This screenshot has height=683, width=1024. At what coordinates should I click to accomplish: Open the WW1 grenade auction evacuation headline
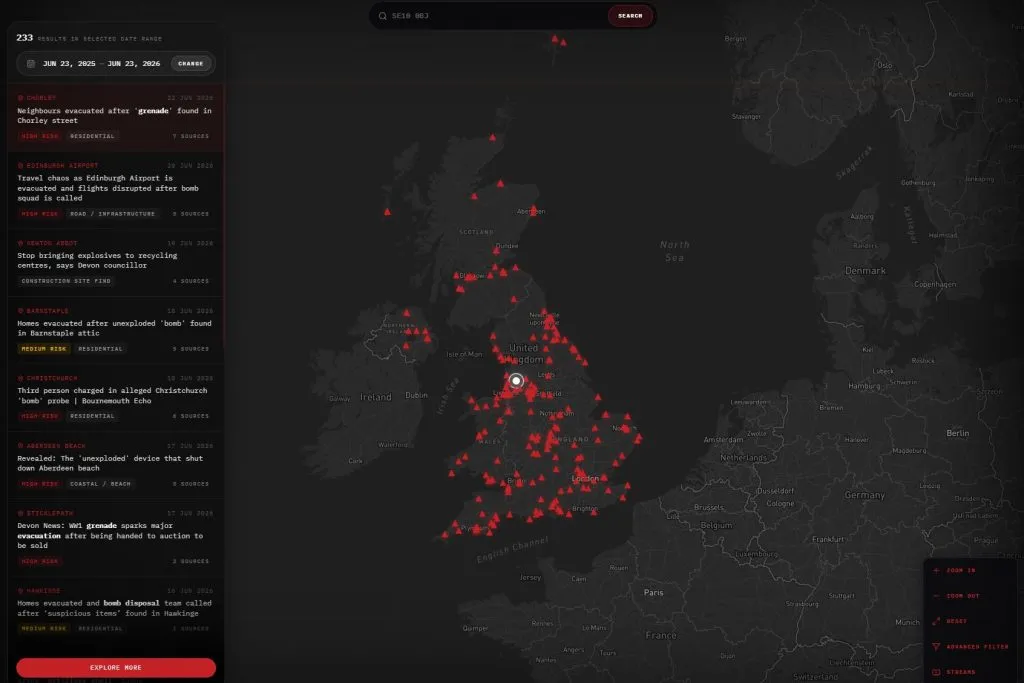tap(110, 535)
